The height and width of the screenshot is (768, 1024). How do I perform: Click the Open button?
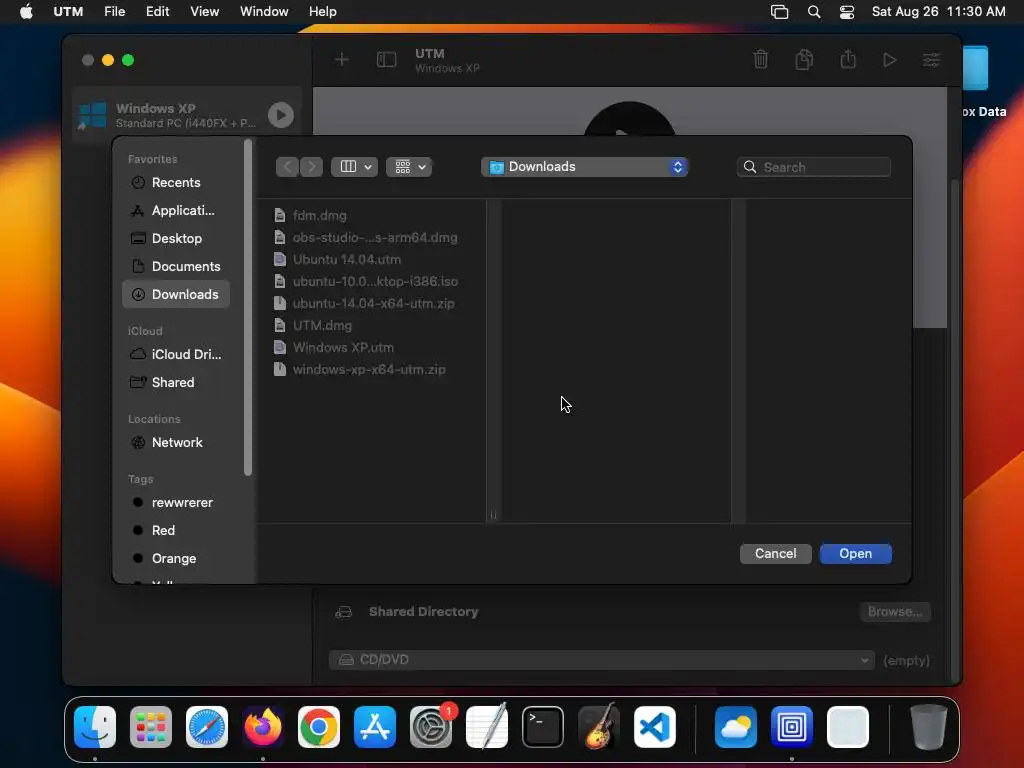coord(856,554)
